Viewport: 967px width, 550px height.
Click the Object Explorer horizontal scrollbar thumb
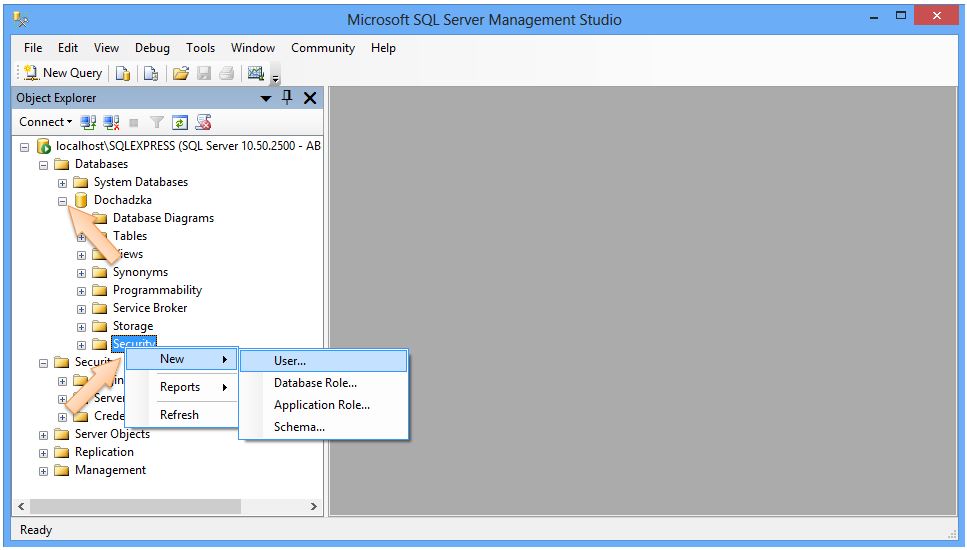coord(135,506)
